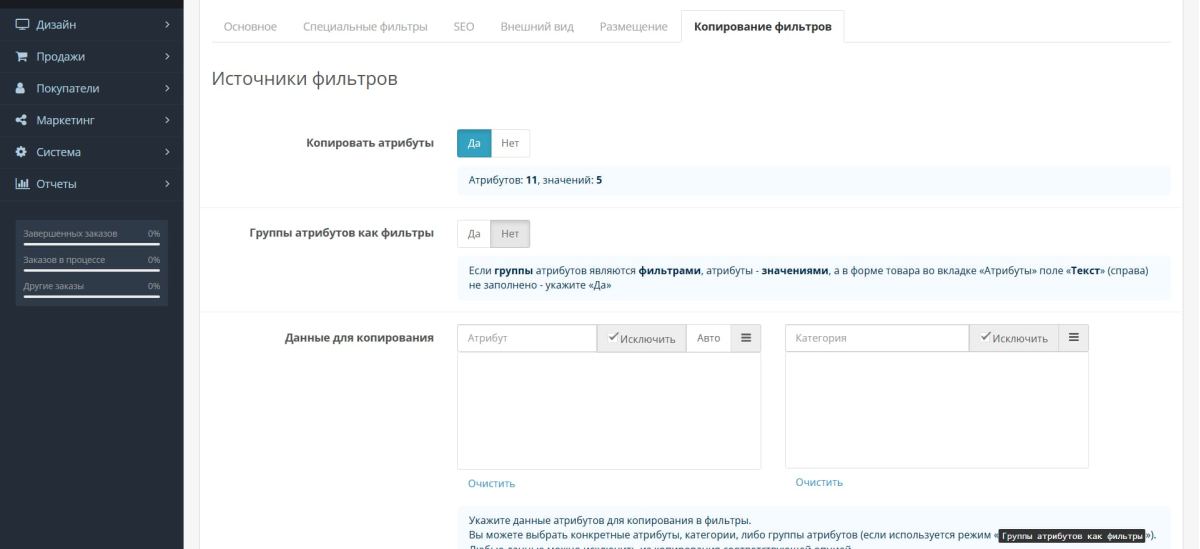This screenshot has width=1200, height=549.
Task: Click the Другие заказы progress bar
Action: pos(92,297)
